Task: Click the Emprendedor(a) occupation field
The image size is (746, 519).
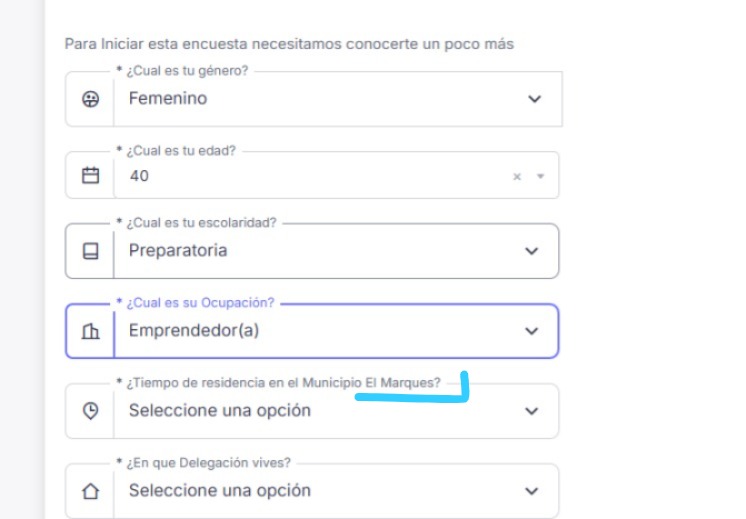Action: point(300,331)
